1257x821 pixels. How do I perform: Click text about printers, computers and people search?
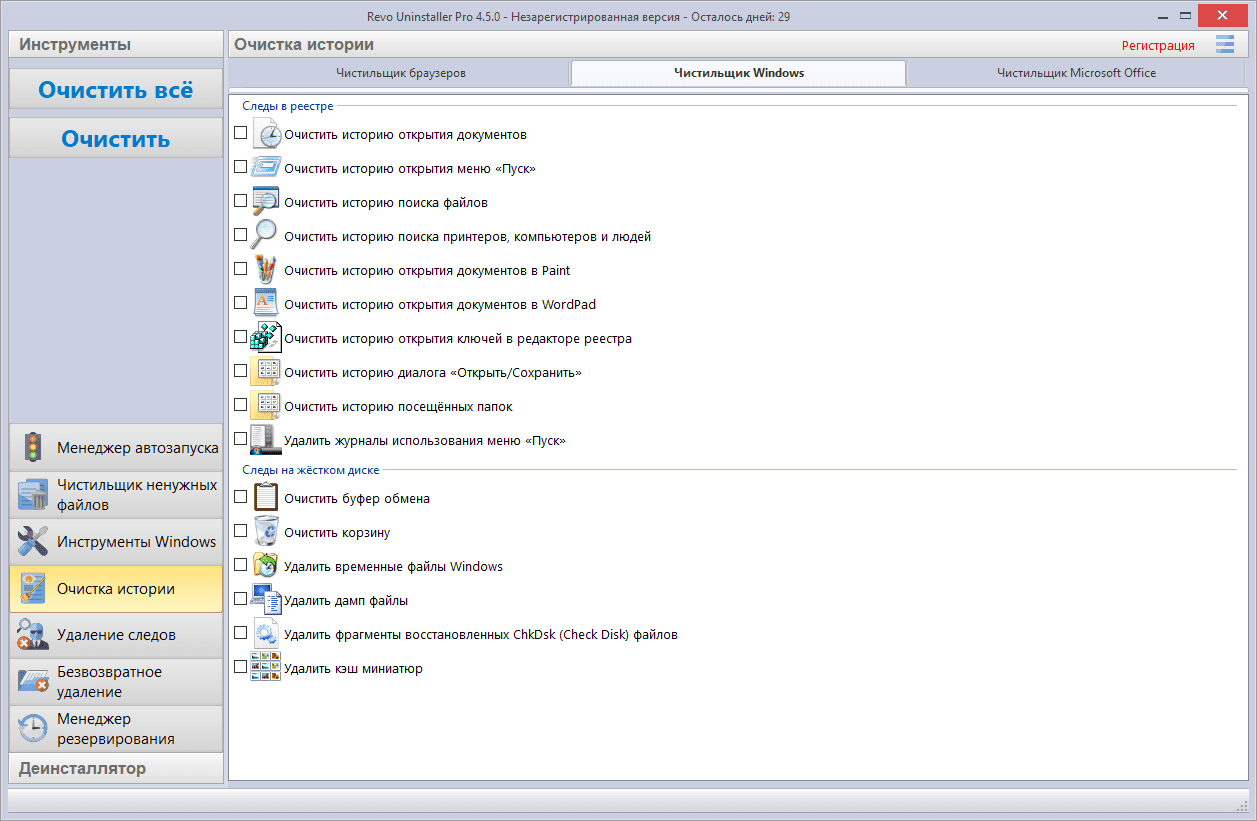coord(468,237)
